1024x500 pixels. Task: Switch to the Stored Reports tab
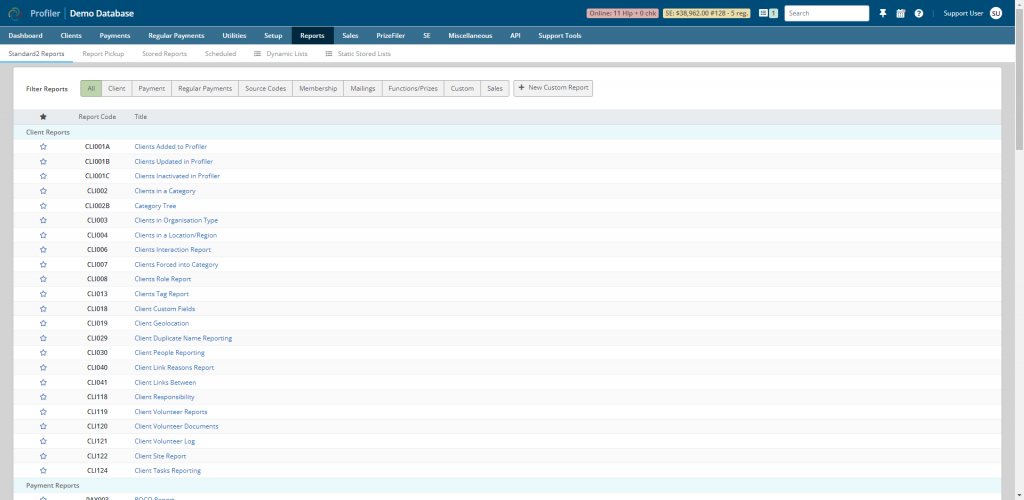[x=165, y=54]
